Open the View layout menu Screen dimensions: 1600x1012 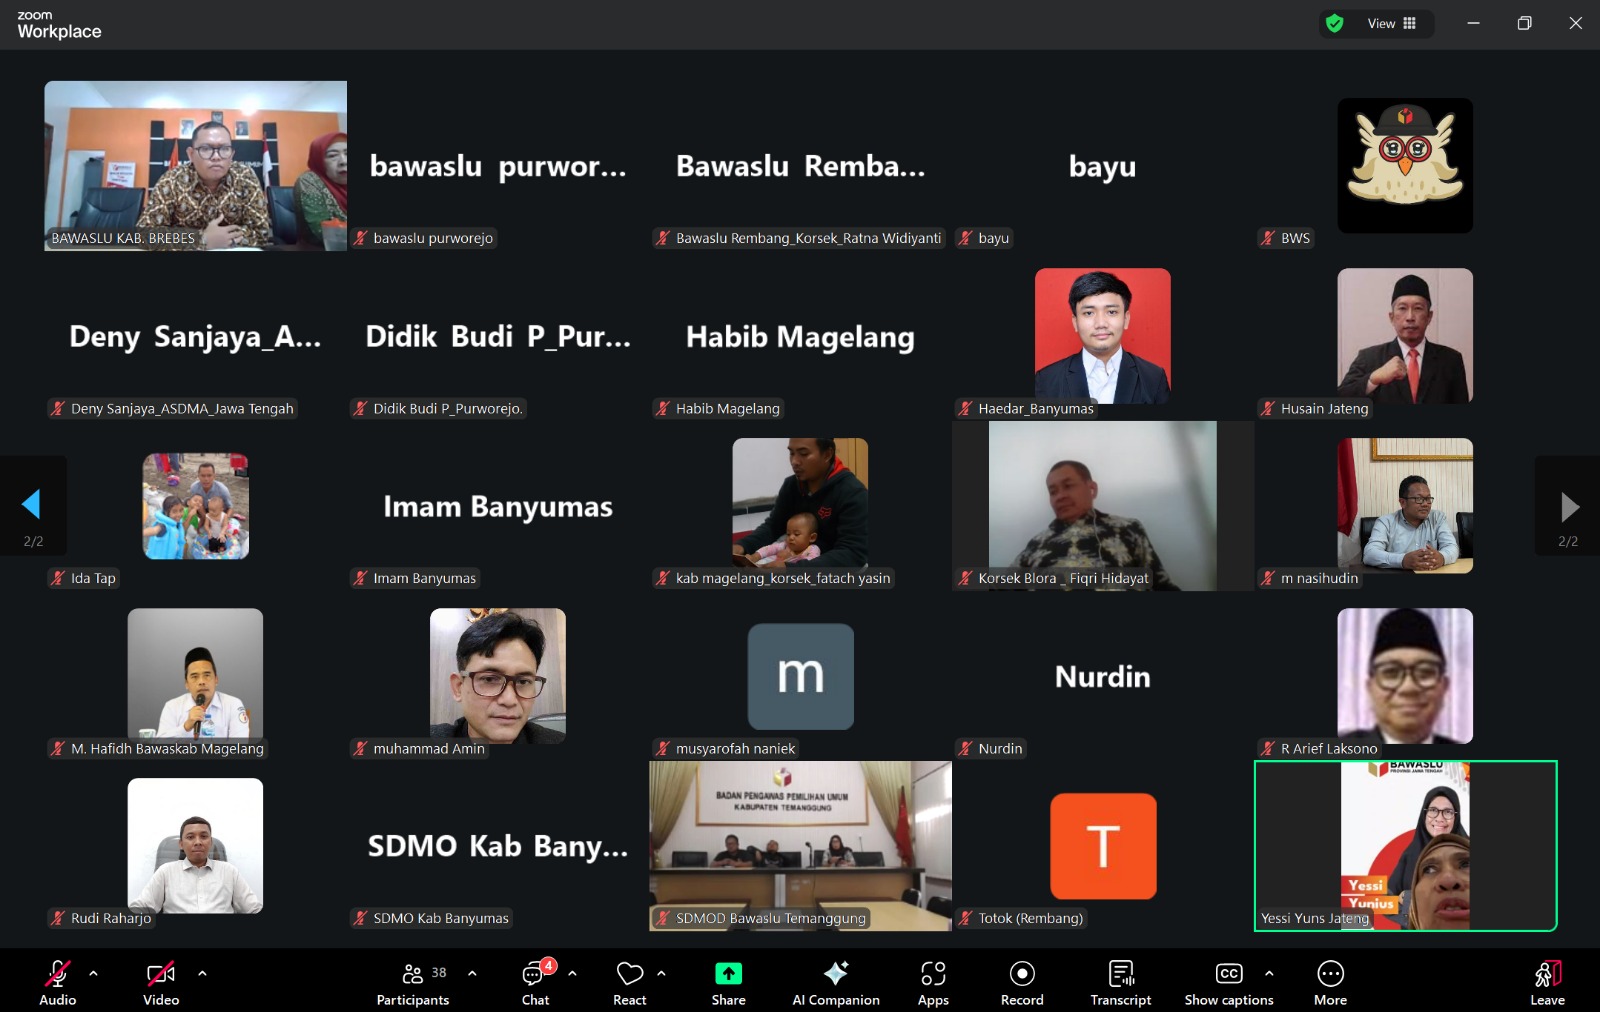[x=1391, y=24]
